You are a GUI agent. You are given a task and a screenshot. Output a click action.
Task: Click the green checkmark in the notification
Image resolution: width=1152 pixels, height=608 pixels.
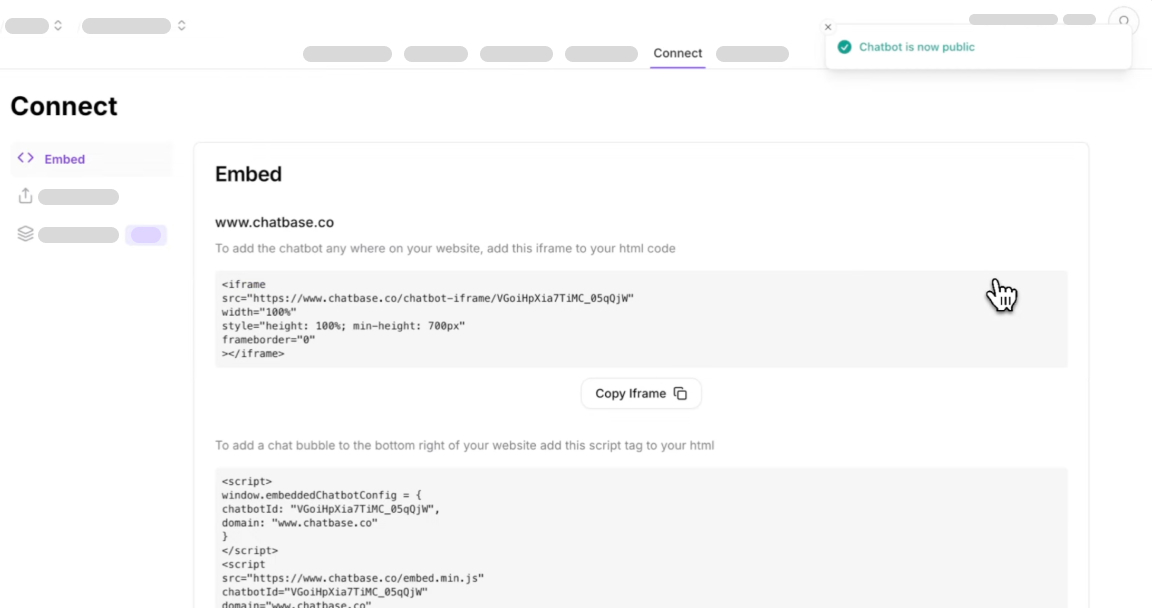point(844,47)
